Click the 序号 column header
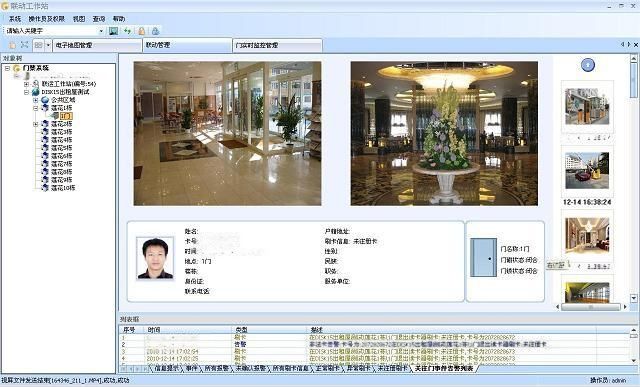Image resolution: width=640 pixels, height=387 pixels. [x=133, y=329]
